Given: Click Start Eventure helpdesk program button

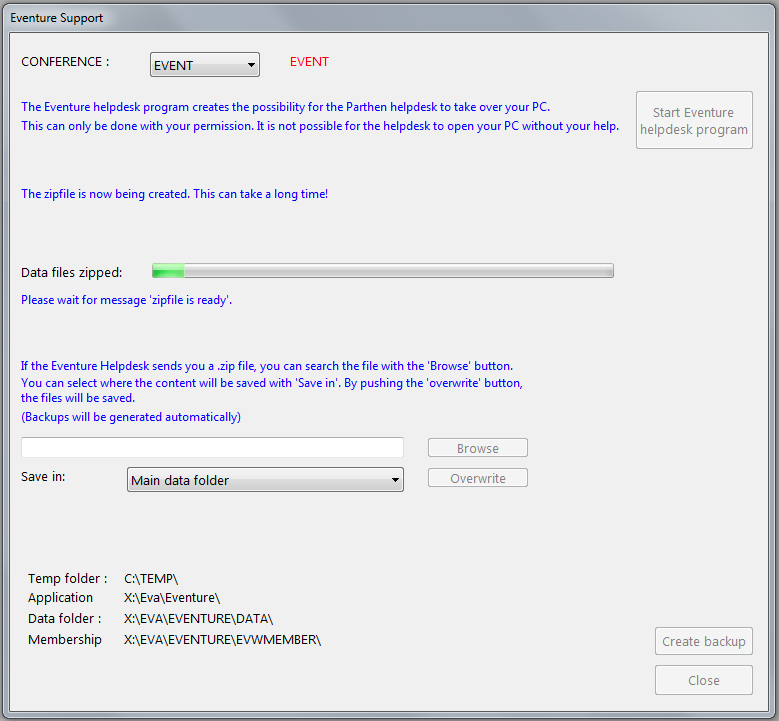Looking at the screenshot, I should [x=693, y=121].
